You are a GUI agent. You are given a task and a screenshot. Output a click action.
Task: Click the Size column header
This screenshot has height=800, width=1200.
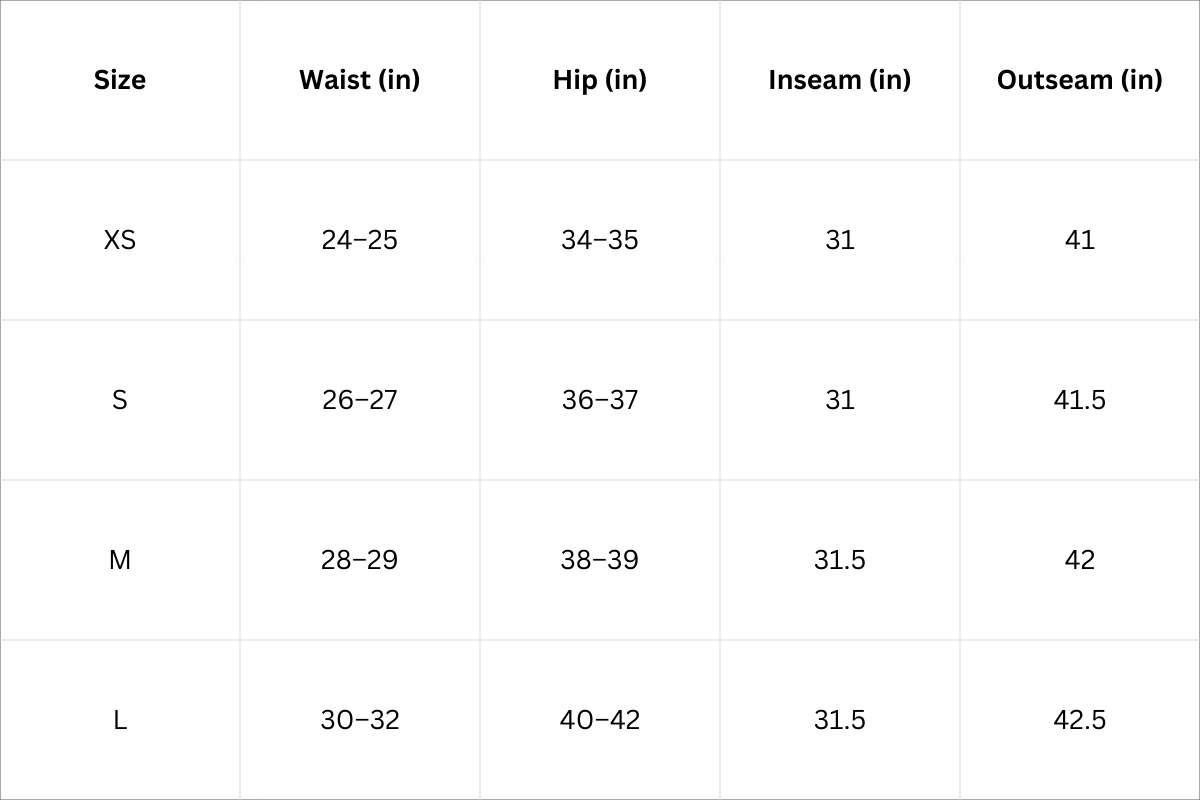(120, 80)
